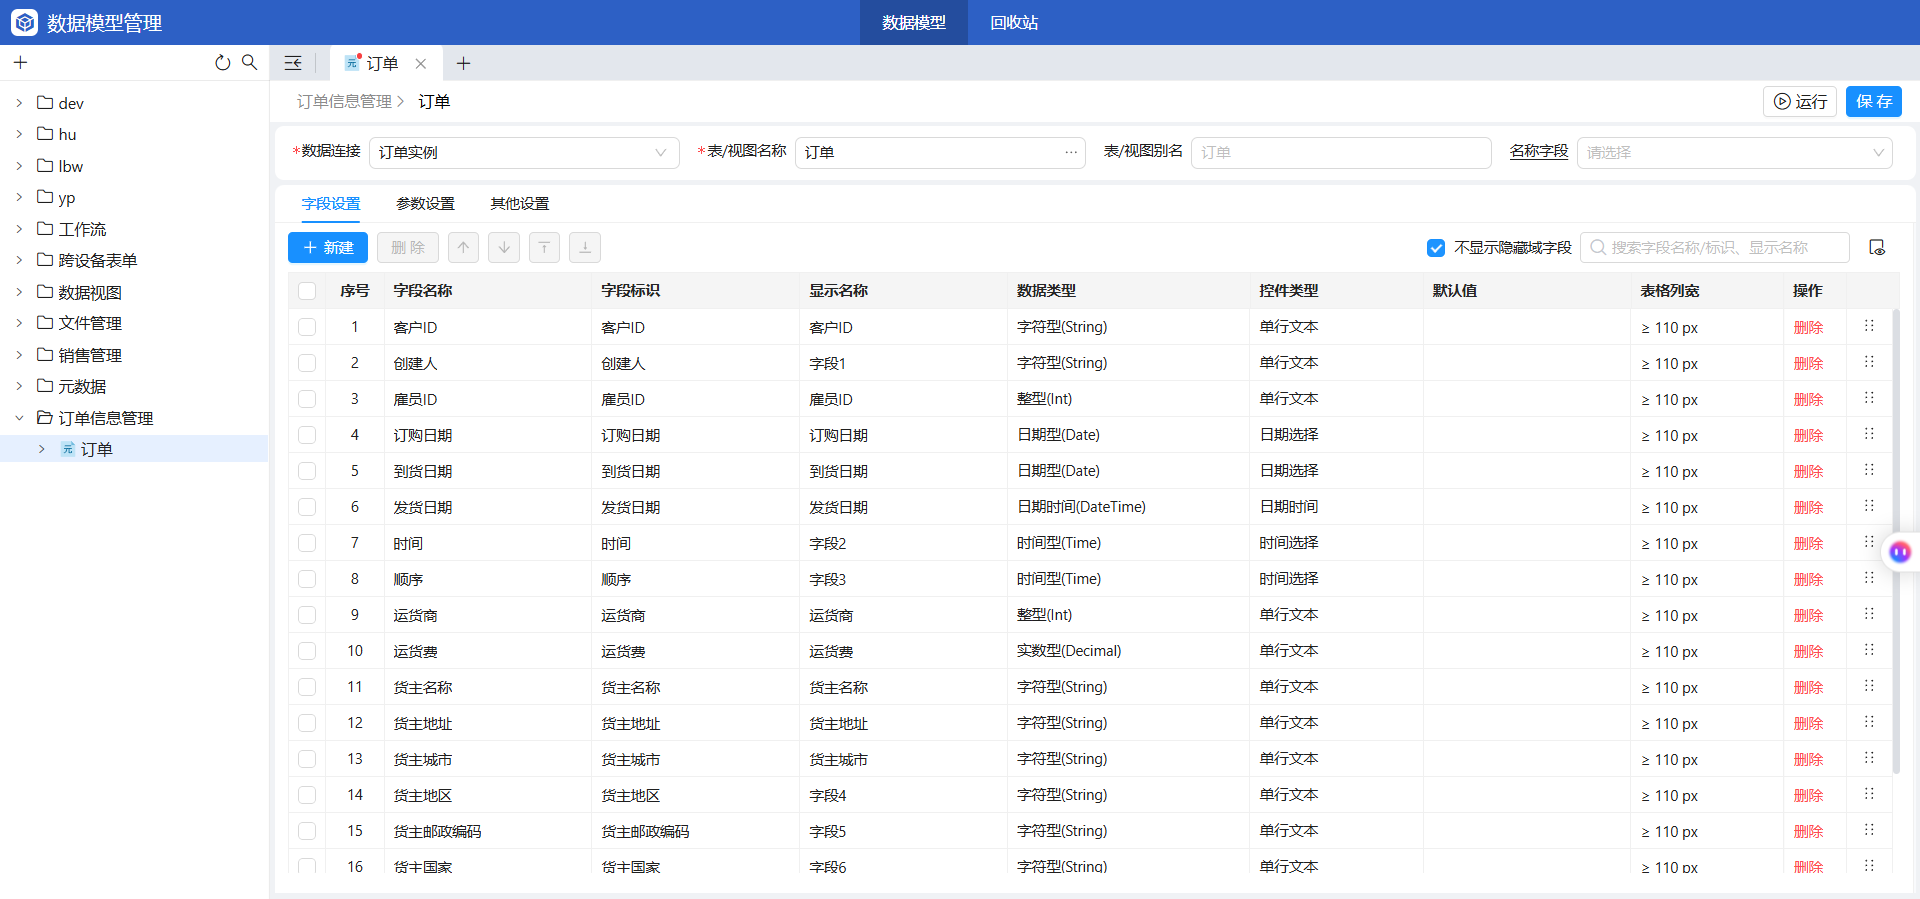This screenshot has height=899, width=1920.
Task: Move selected field down
Action: pos(504,247)
